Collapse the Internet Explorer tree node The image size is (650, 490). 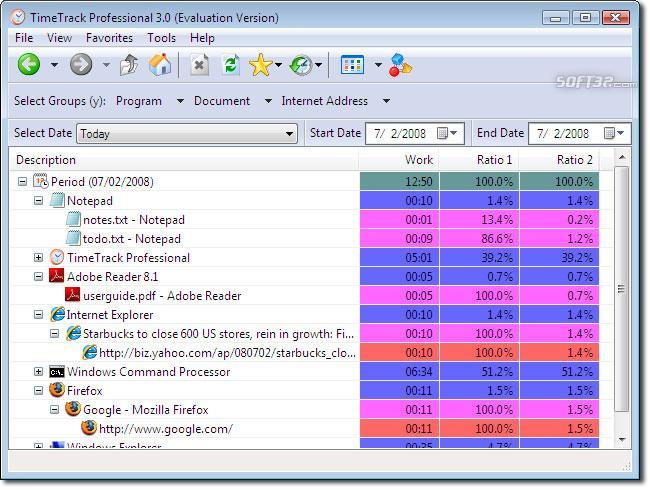coord(39,315)
